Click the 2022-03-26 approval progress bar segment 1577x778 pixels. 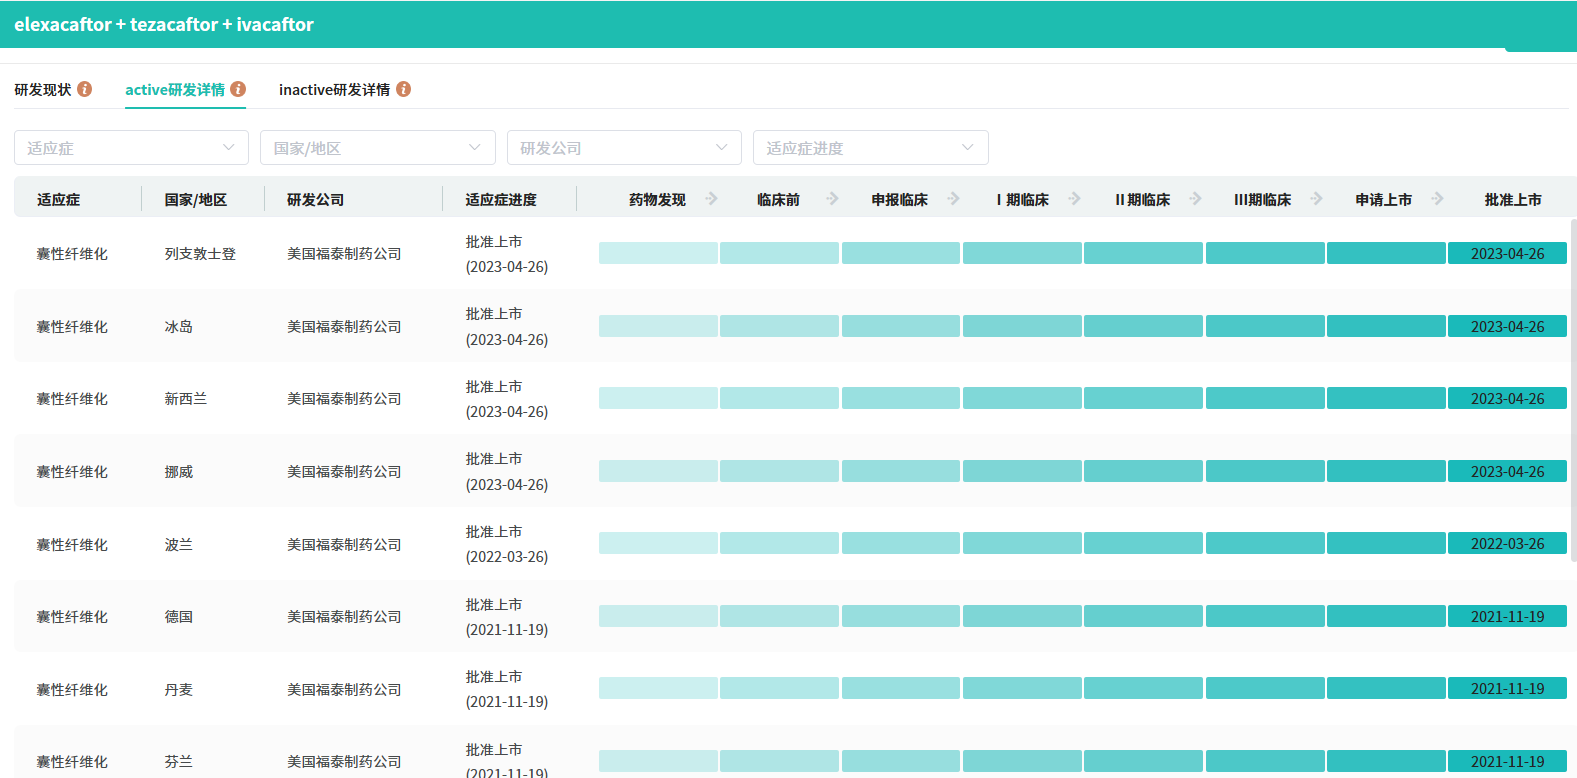click(x=1507, y=544)
